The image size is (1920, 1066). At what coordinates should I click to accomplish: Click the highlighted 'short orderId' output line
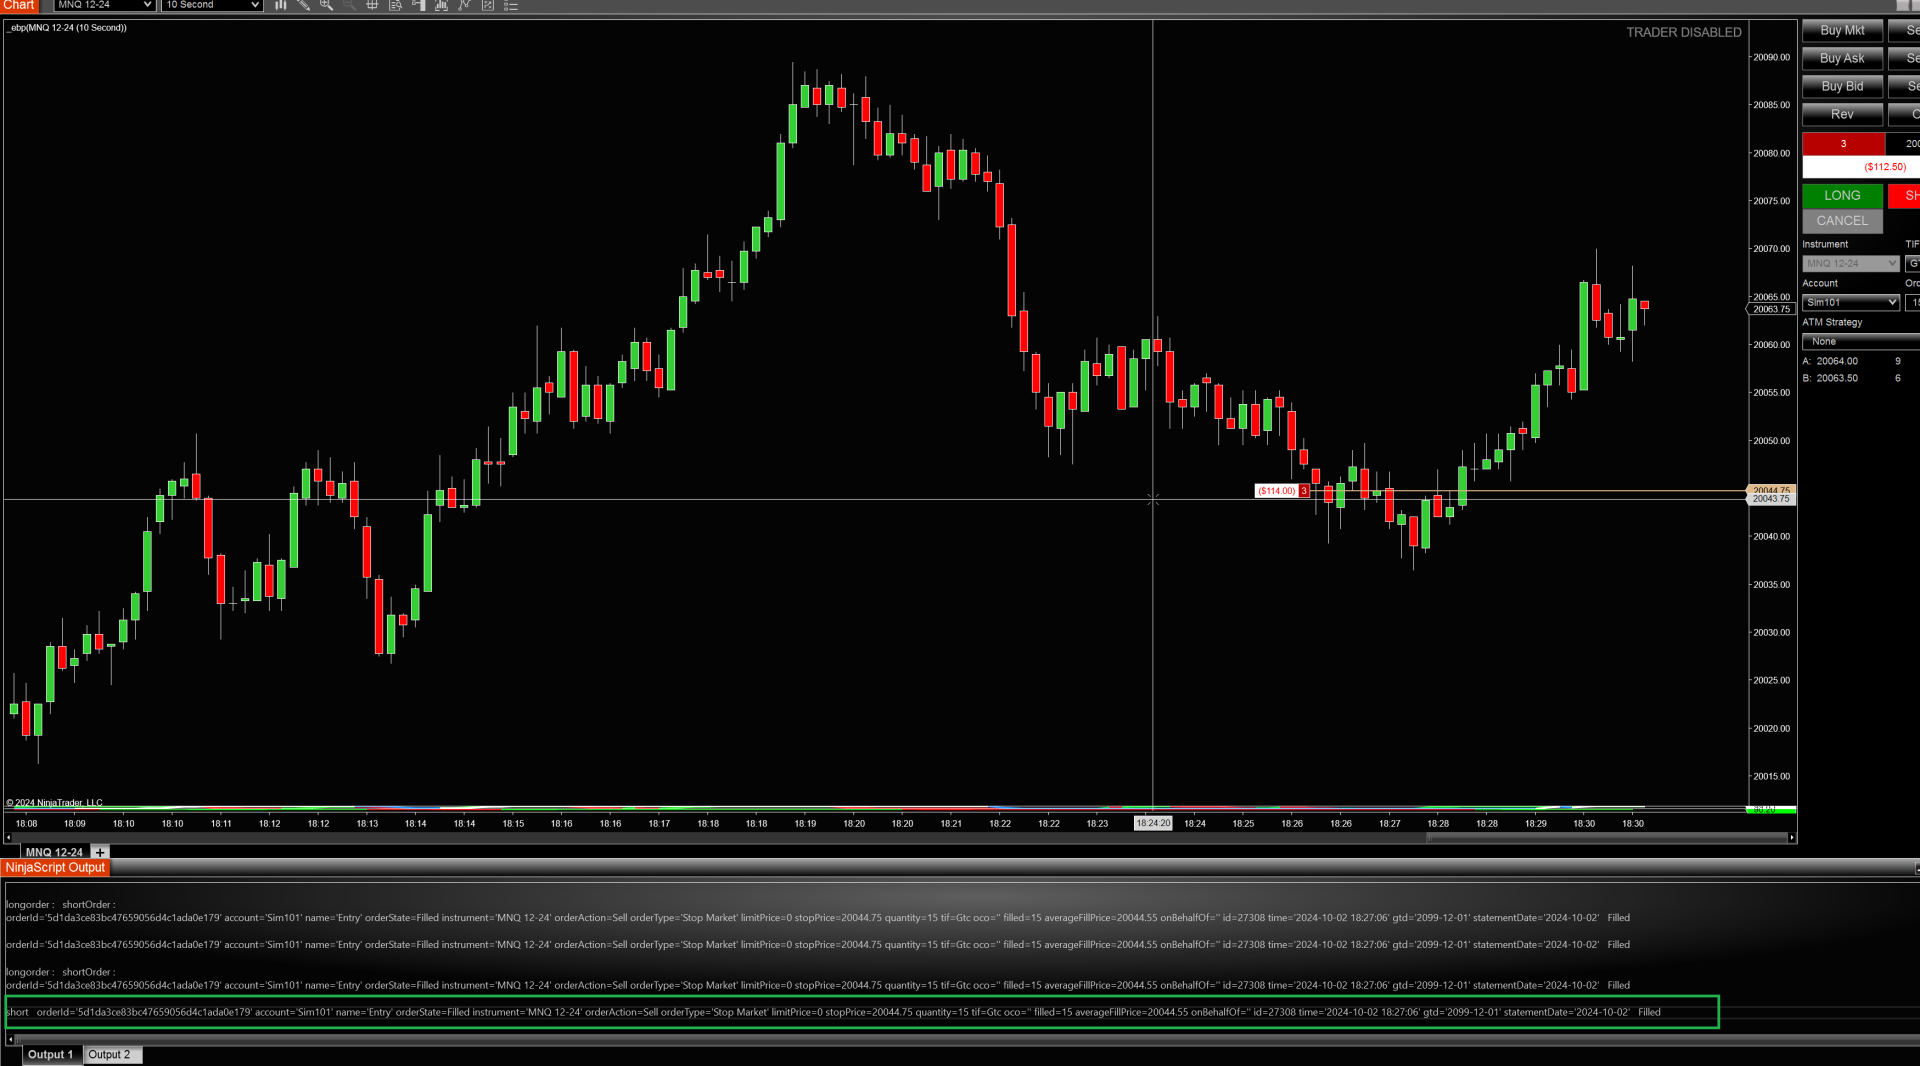[862, 1012]
